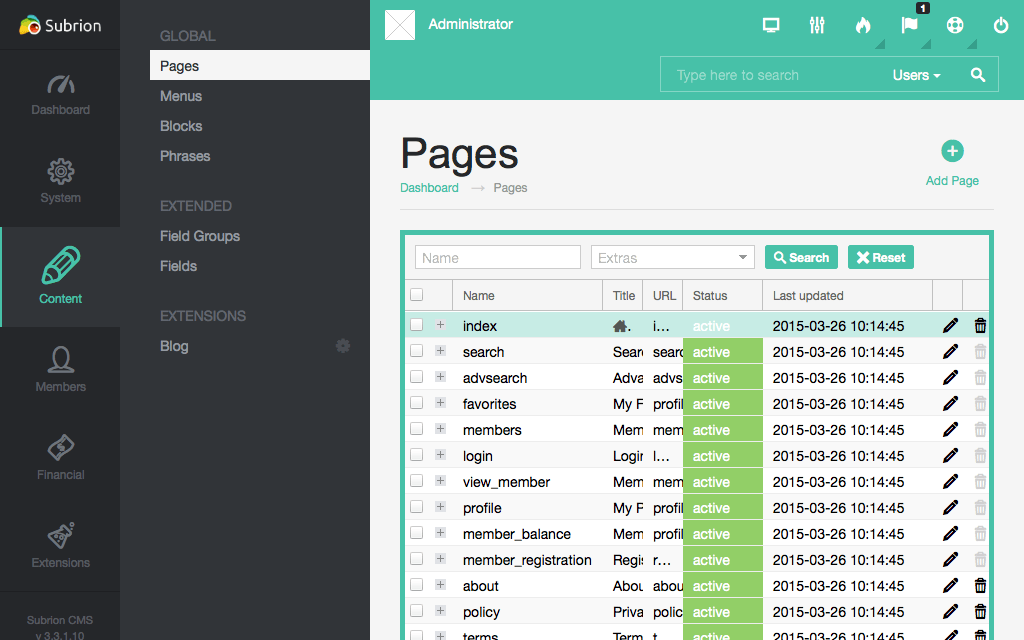Screen dimensions: 1024x640
Task: Expand the members row plus icon
Action: (x=440, y=430)
